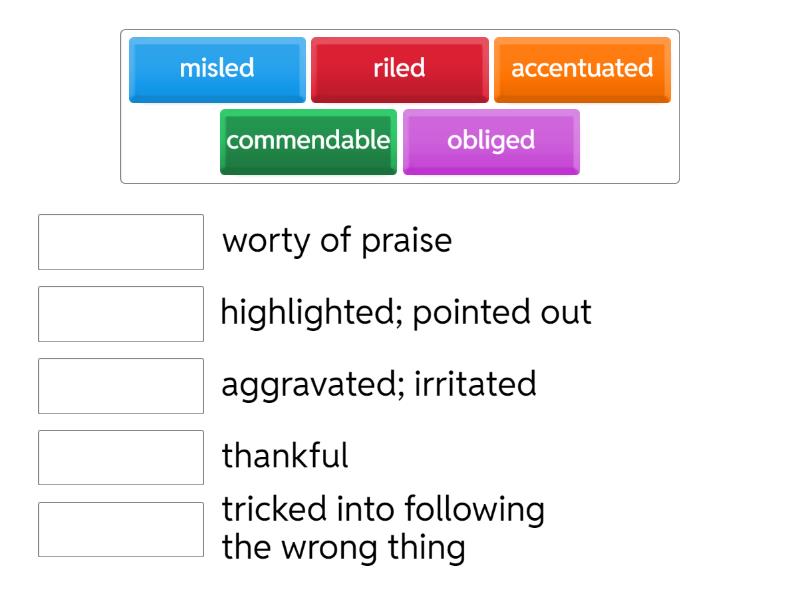The image size is (800, 600).
Task: Click the word 'misled' text label
Action: [217, 69]
